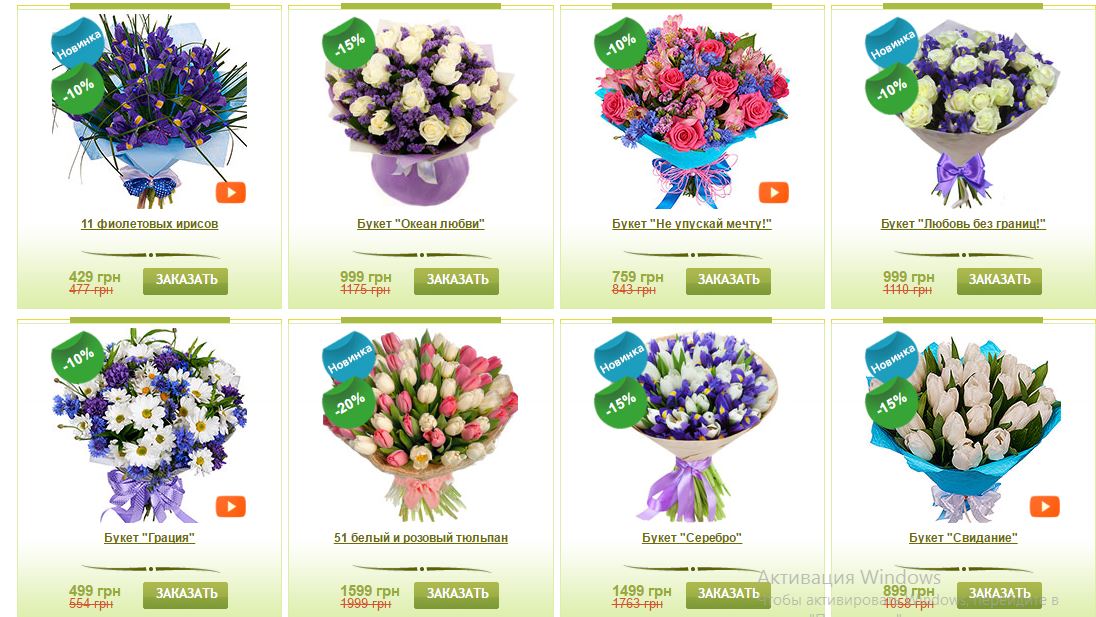Screen dimensions: 1096x617
Task: Open the 11 фиолетовых ирисов link
Action: [x=150, y=224]
